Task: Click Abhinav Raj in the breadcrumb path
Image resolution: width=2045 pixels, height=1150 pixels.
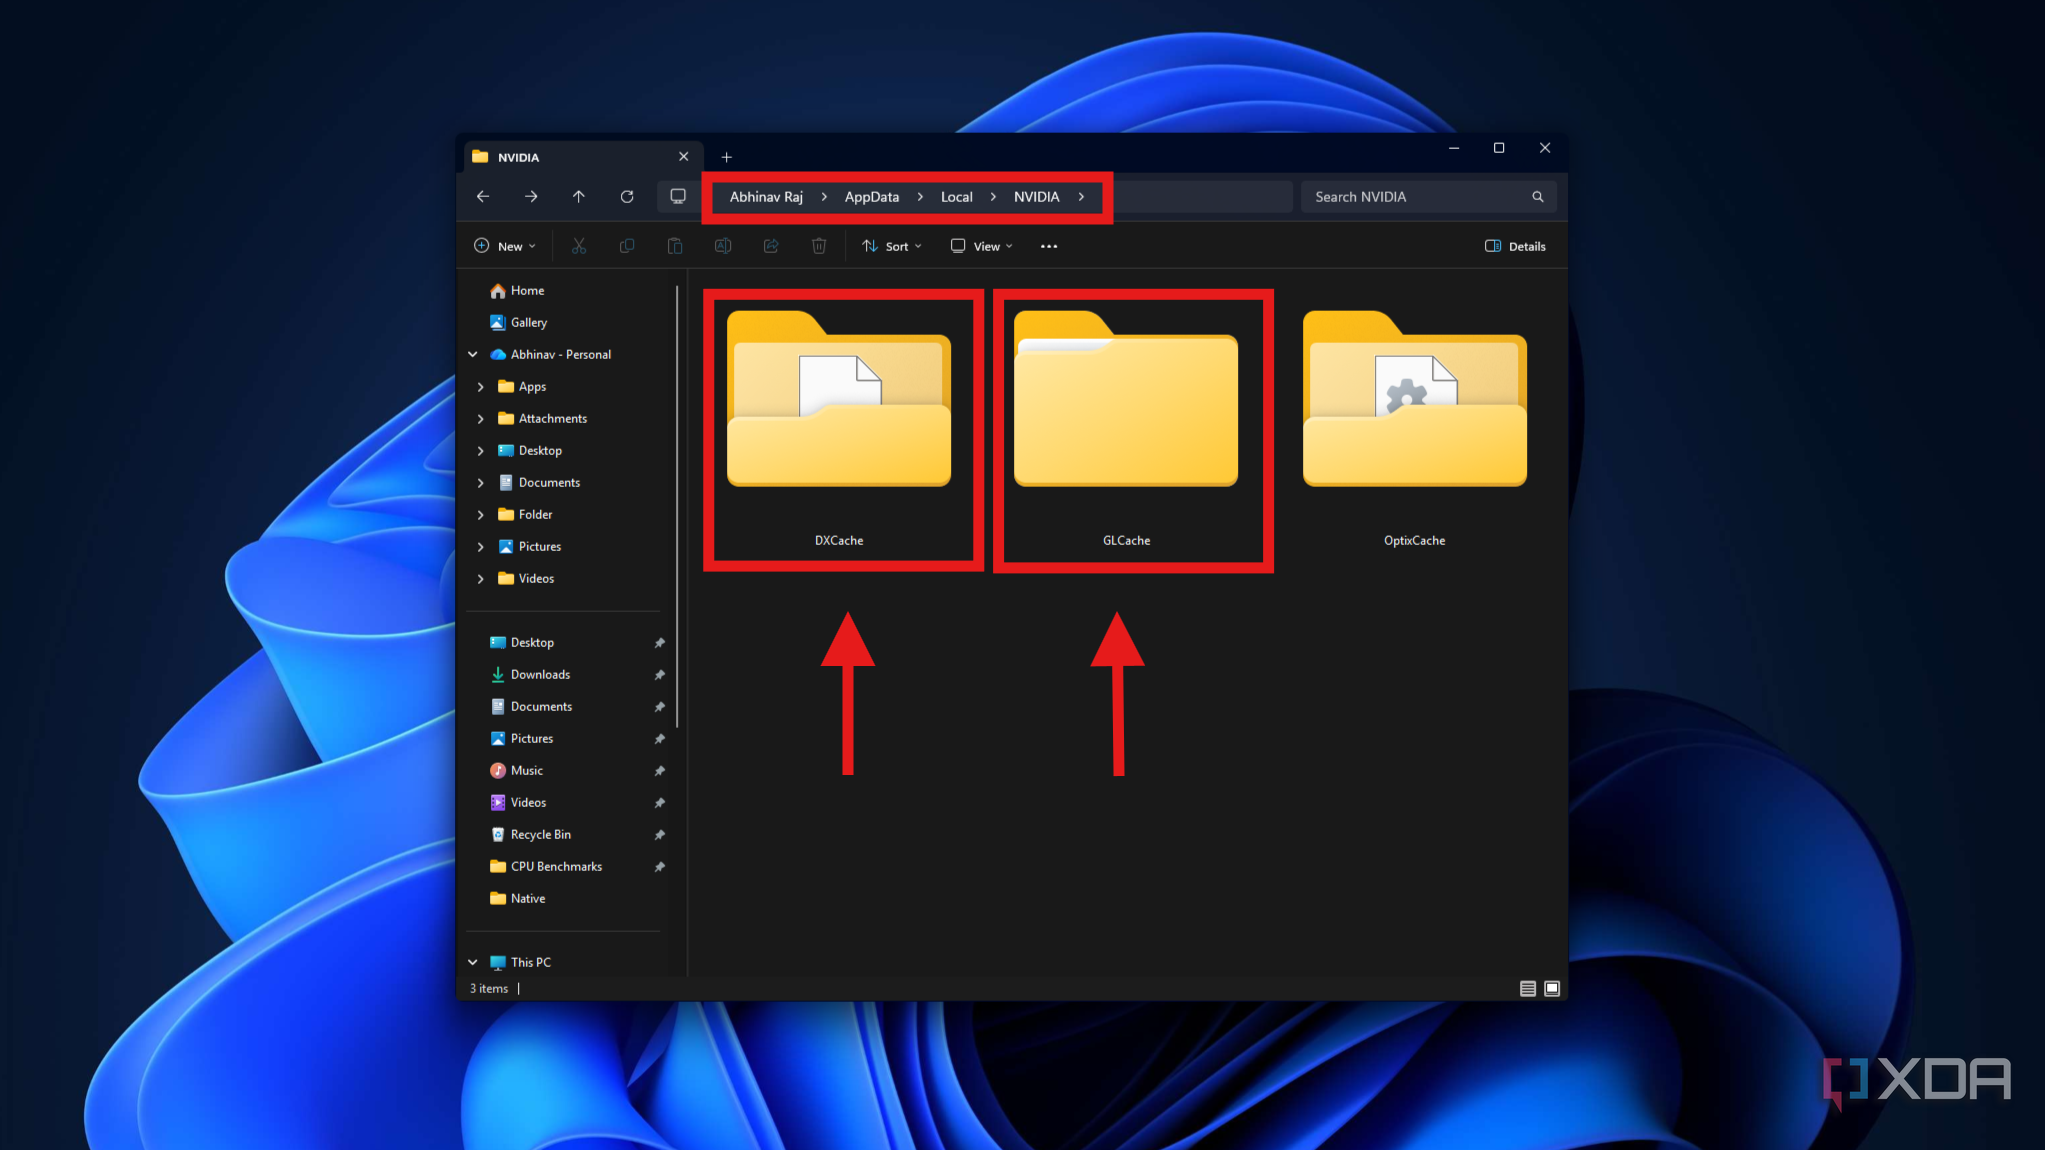Action: [x=766, y=197]
